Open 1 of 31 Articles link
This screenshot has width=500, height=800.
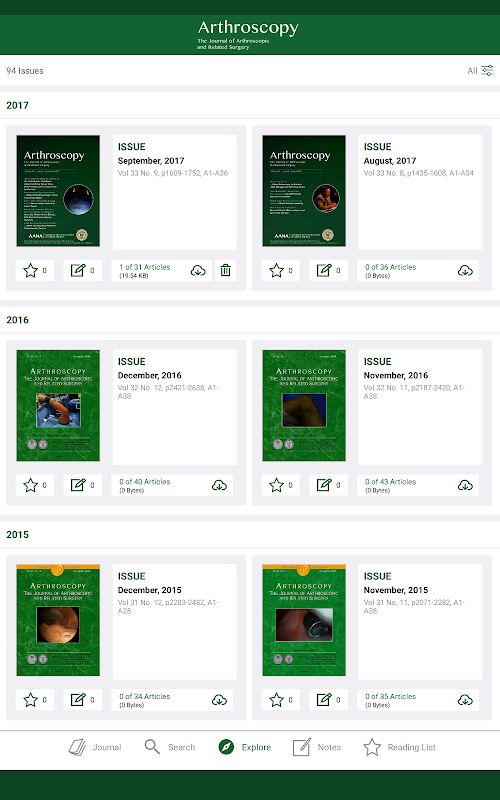pos(144,267)
